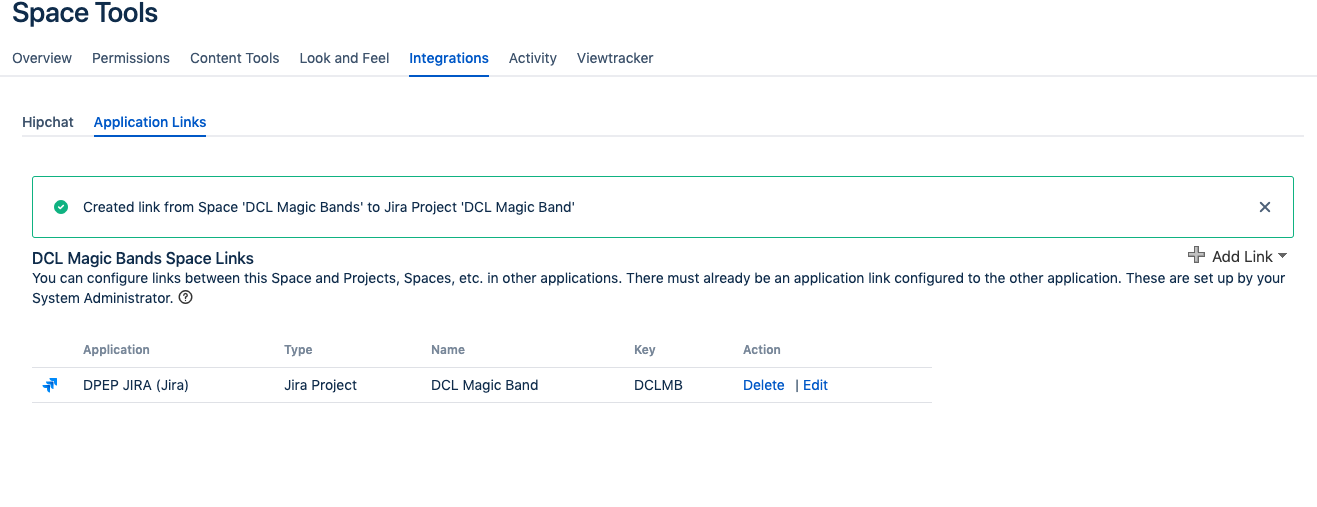Open the help question mark icon

pyautogui.click(x=185, y=298)
